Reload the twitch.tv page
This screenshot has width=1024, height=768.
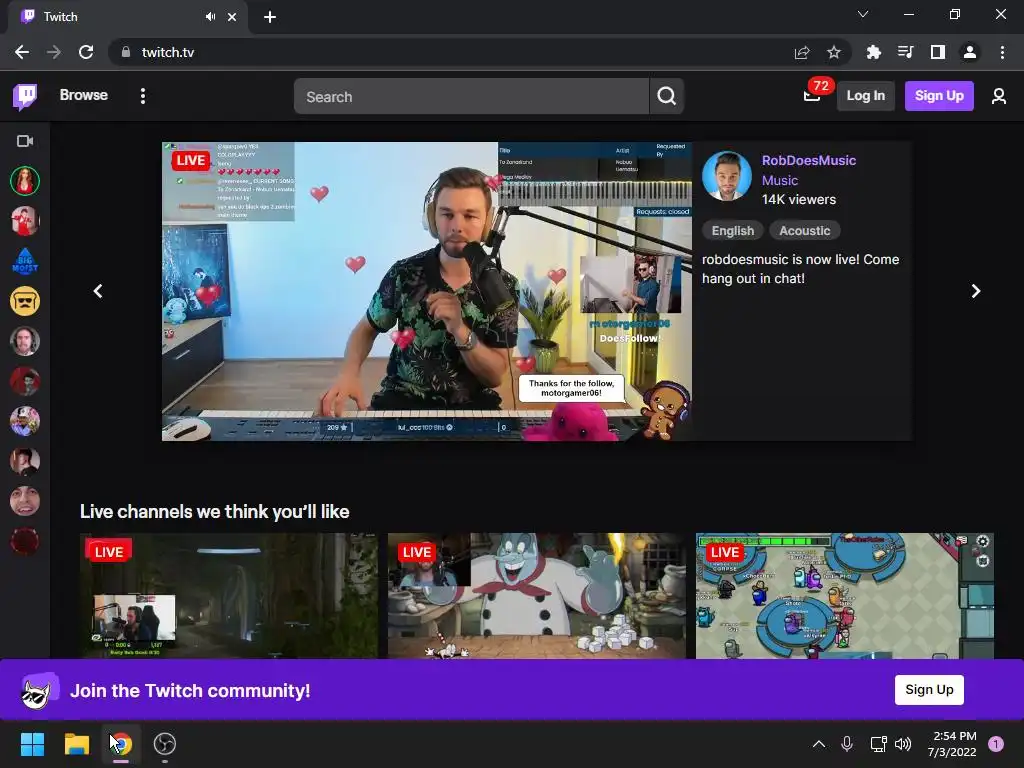[86, 52]
